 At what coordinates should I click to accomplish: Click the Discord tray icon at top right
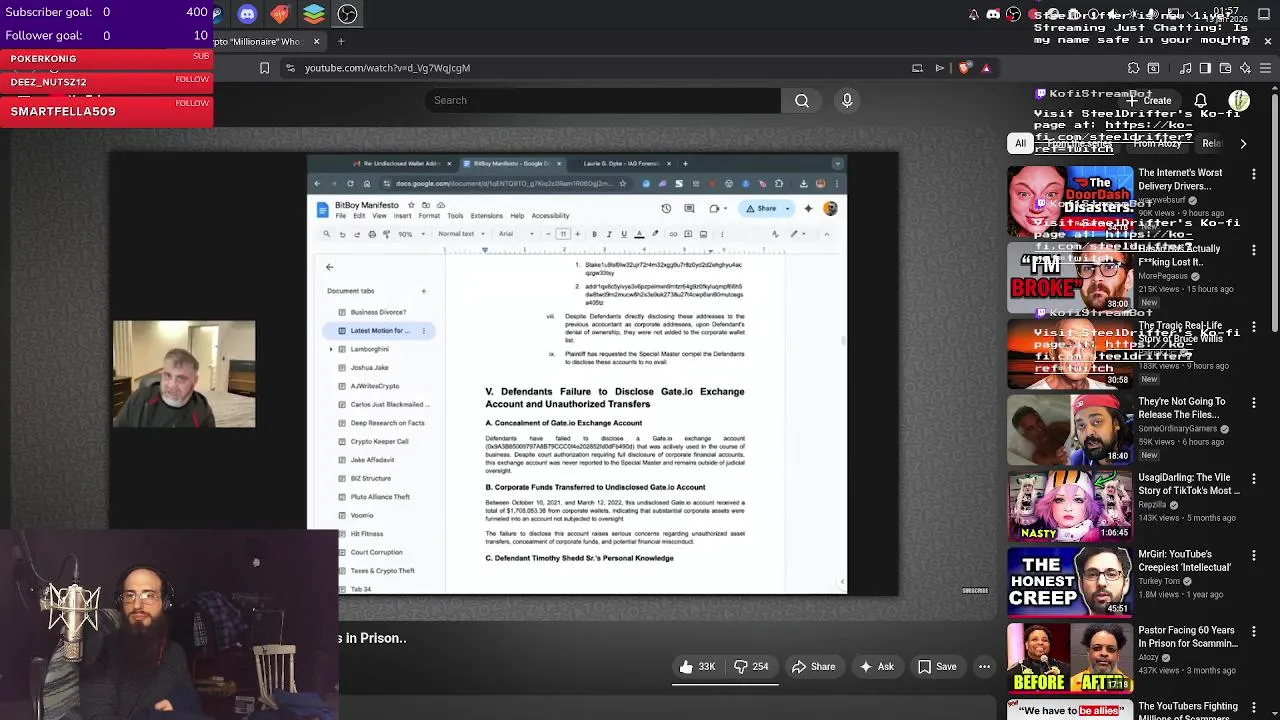click(993, 14)
